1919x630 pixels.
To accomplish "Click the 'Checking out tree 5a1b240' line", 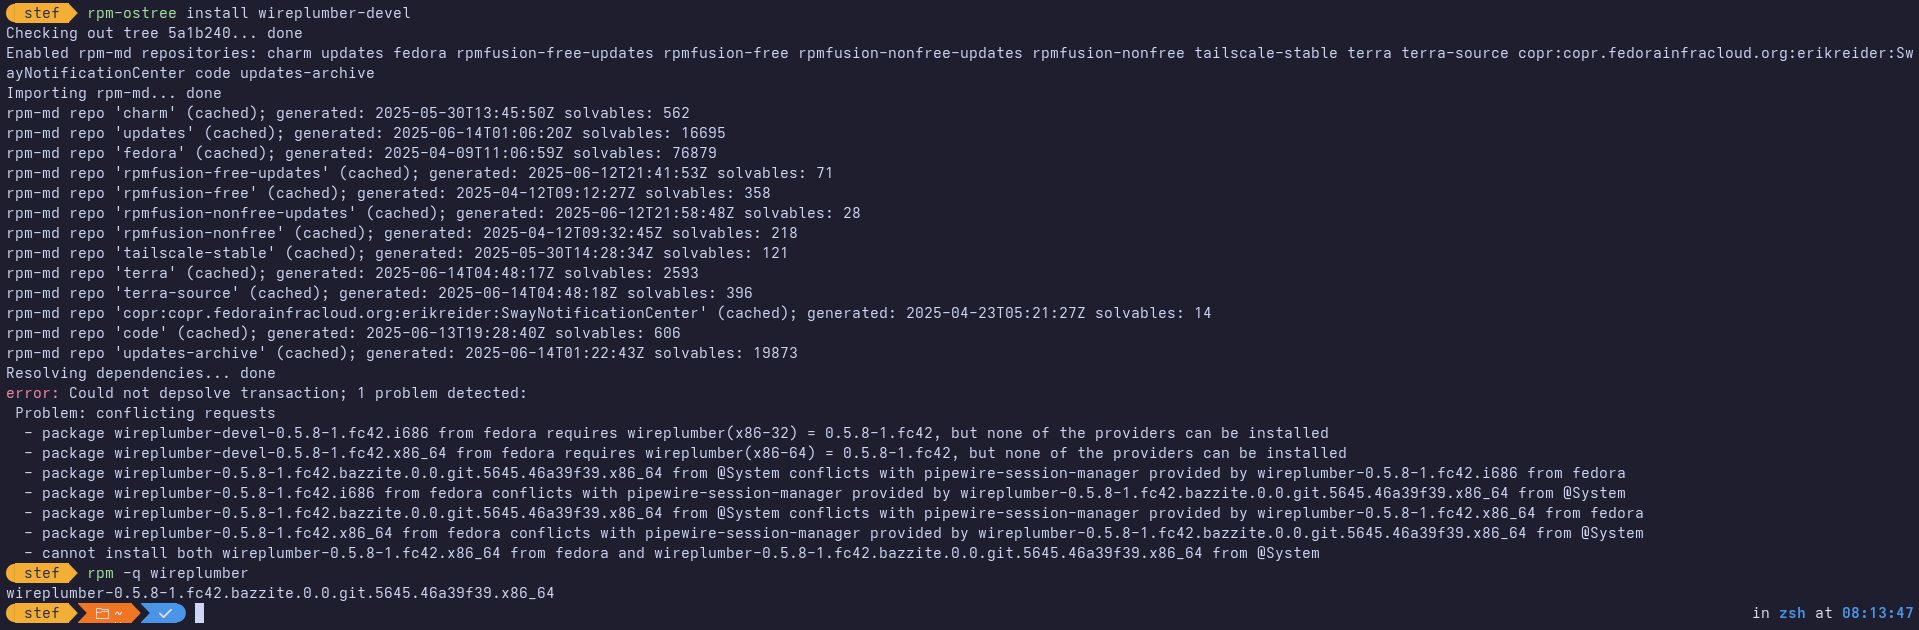I will pyautogui.click(x=154, y=33).
